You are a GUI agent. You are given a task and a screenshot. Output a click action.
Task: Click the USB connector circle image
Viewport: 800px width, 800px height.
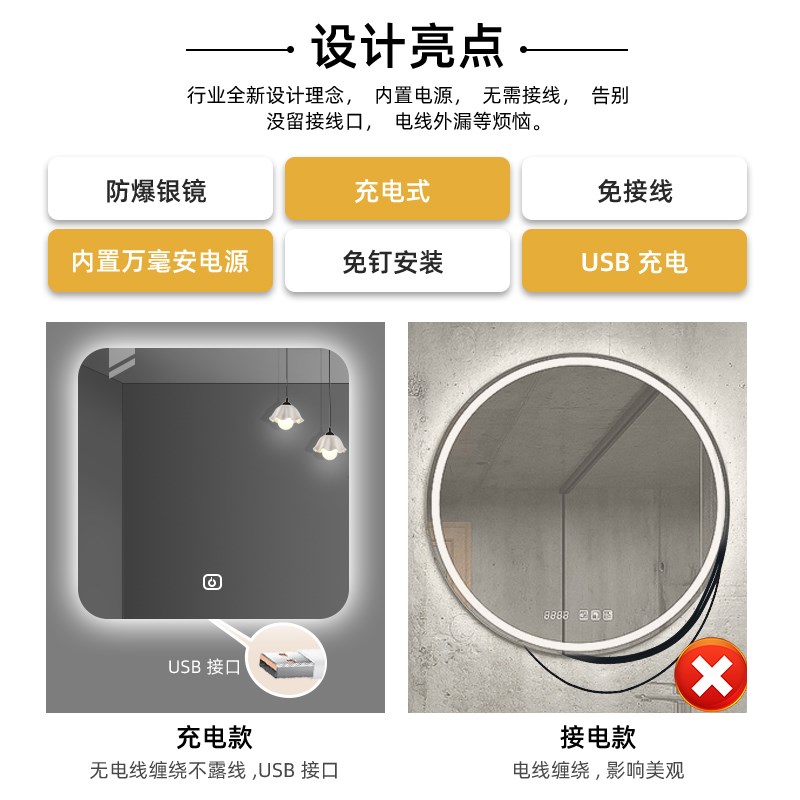coord(286,662)
